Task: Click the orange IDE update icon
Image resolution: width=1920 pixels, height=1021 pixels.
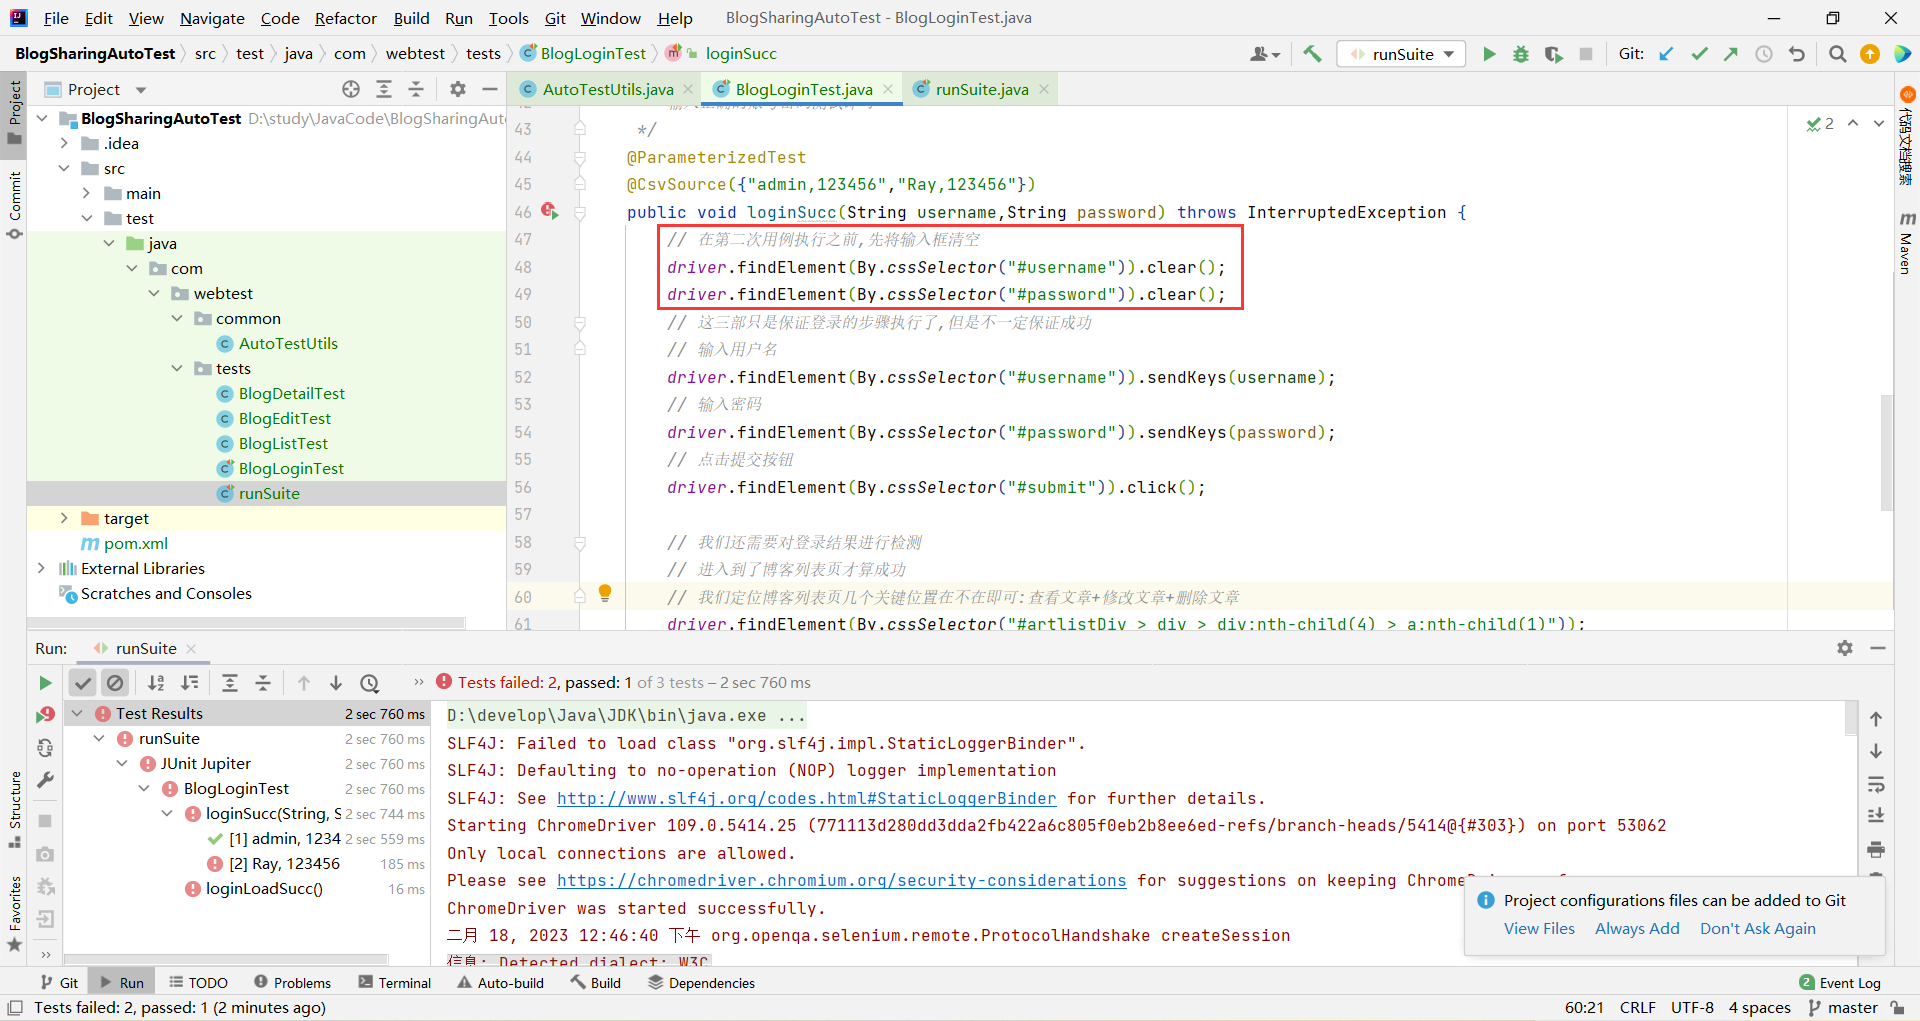Action: [1870, 54]
